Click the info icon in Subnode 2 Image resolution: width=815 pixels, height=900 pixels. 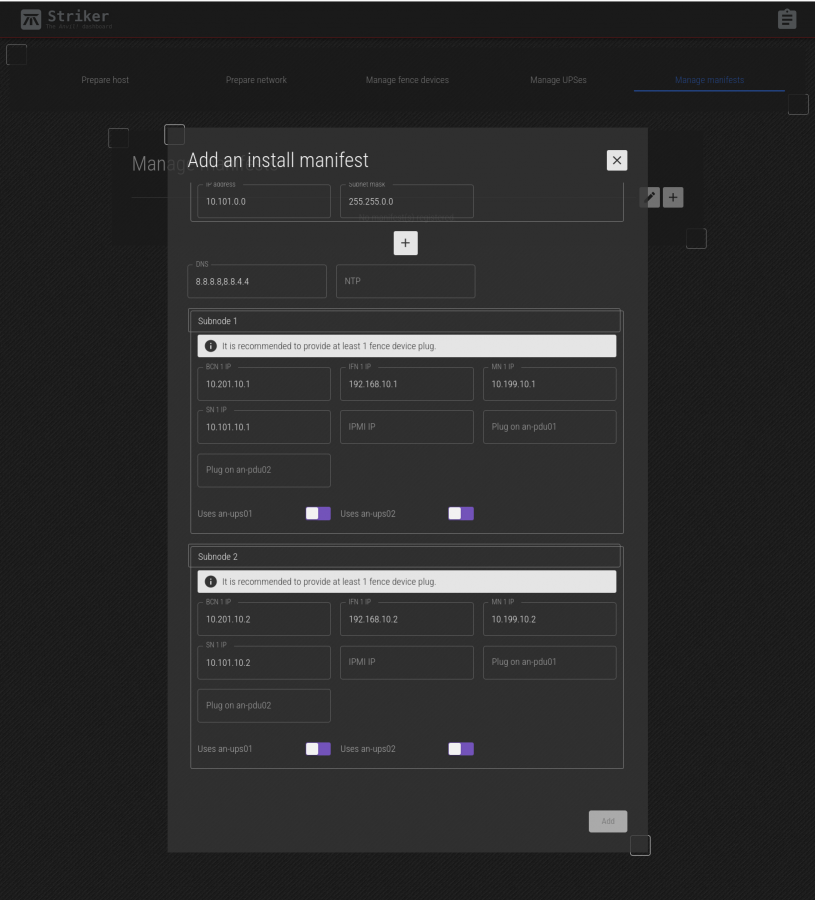[x=211, y=581]
